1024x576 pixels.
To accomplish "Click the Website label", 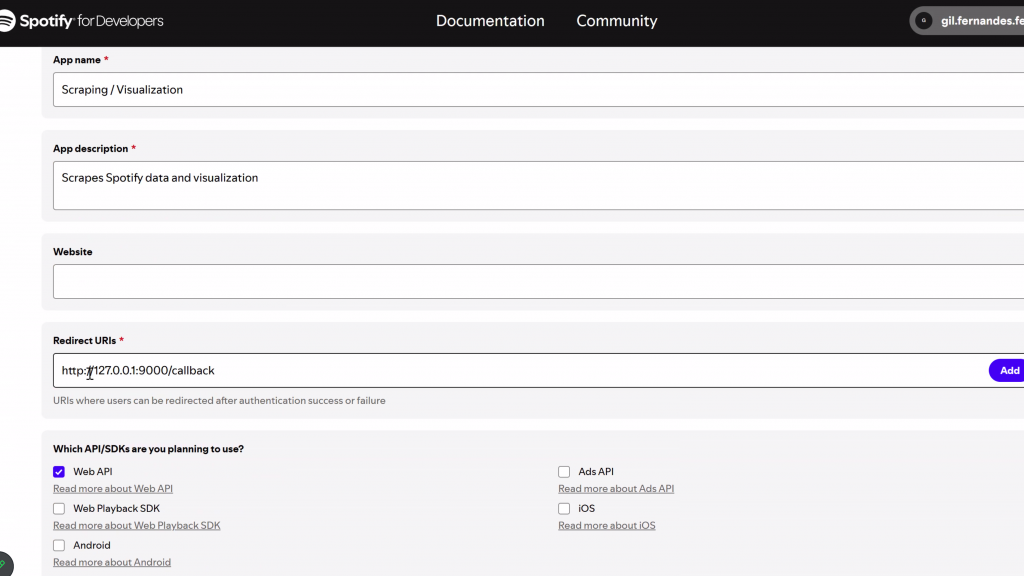I will coord(72,251).
